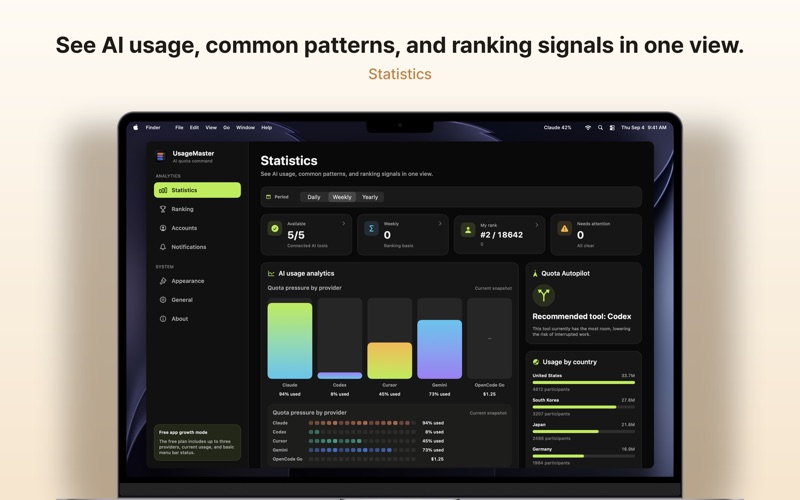Expand the My rank card chevron
This screenshot has width=800, height=500.
click(536, 224)
